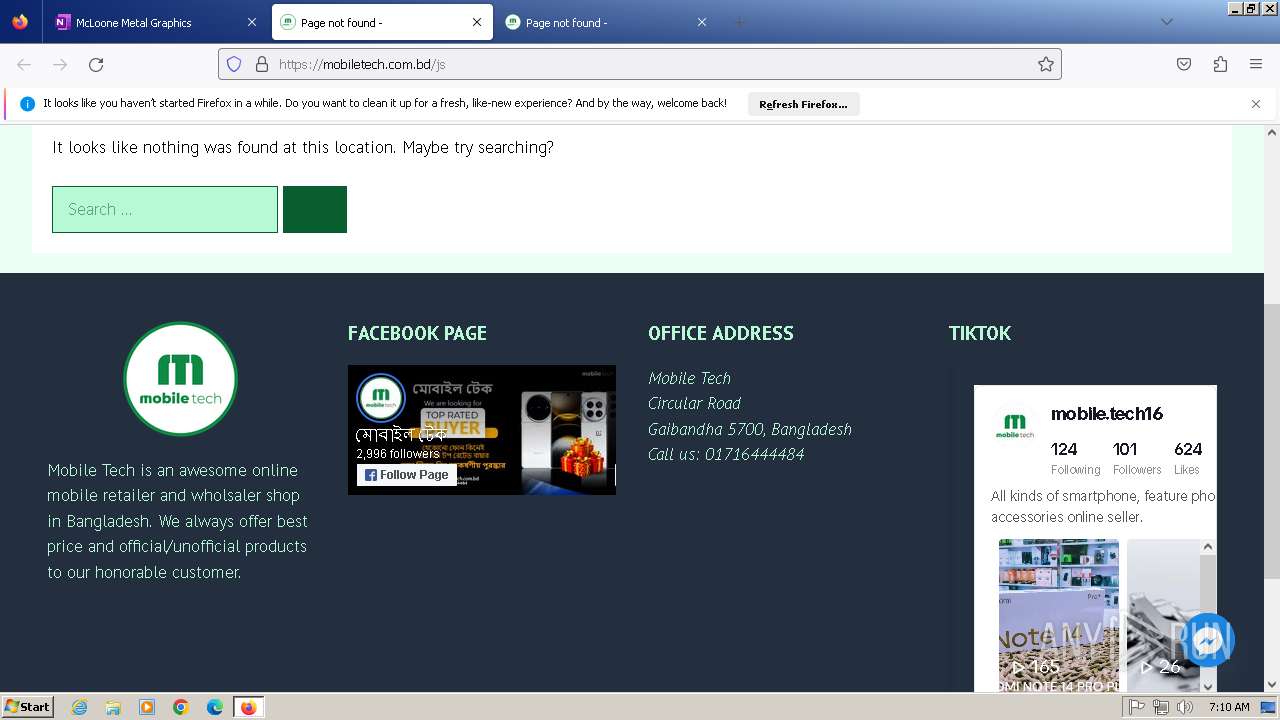
Task: Select Firefox window in taskbar
Action: [x=248, y=707]
